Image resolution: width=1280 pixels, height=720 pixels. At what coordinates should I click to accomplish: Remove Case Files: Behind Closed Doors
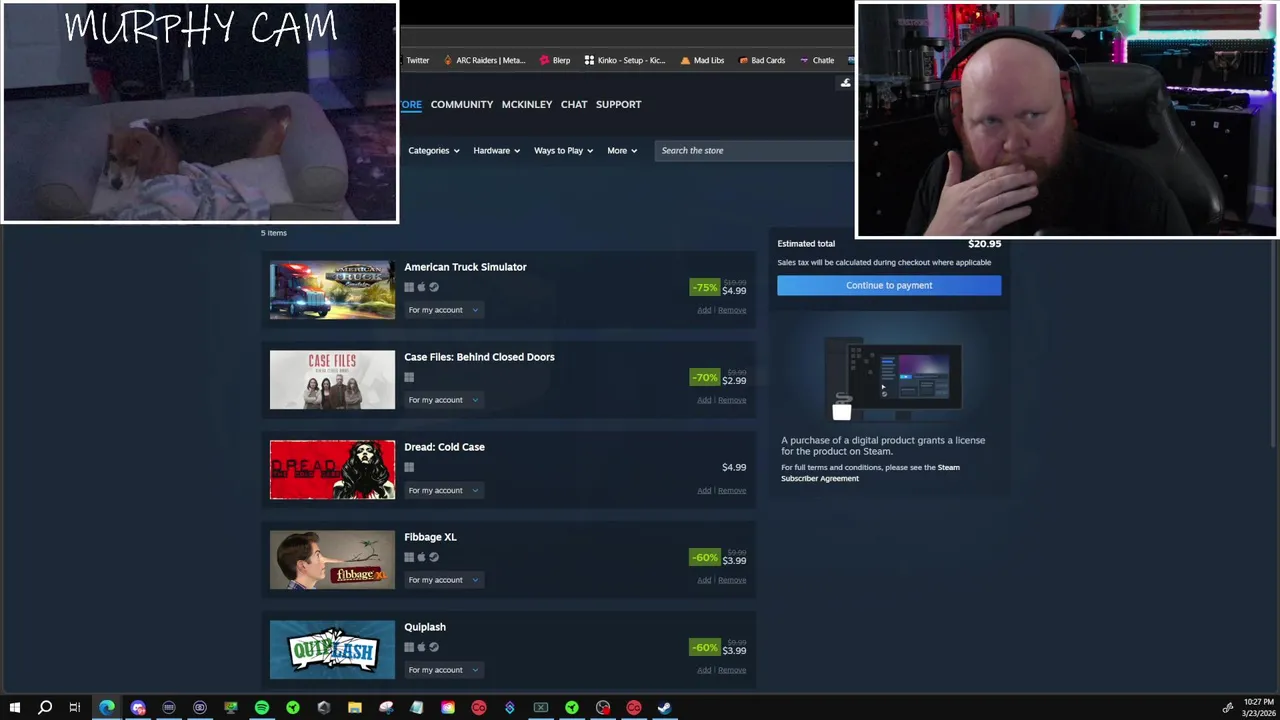point(732,400)
